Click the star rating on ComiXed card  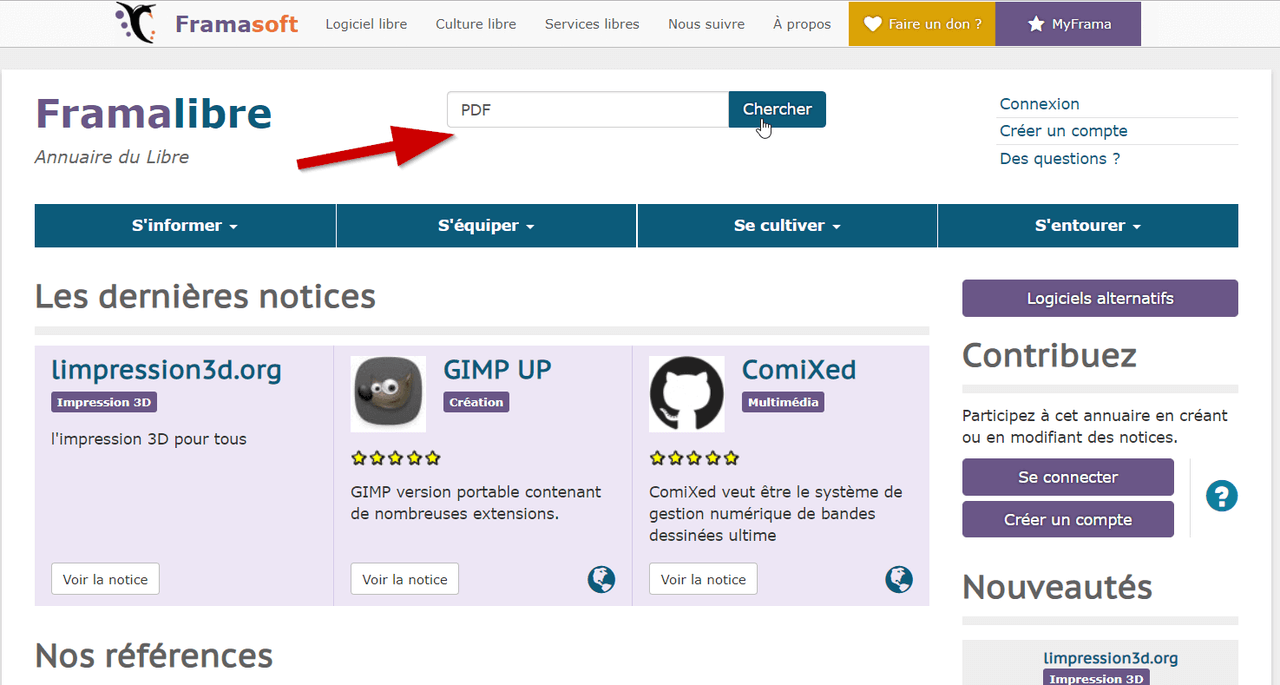pyautogui.click(x=694, y=458)
